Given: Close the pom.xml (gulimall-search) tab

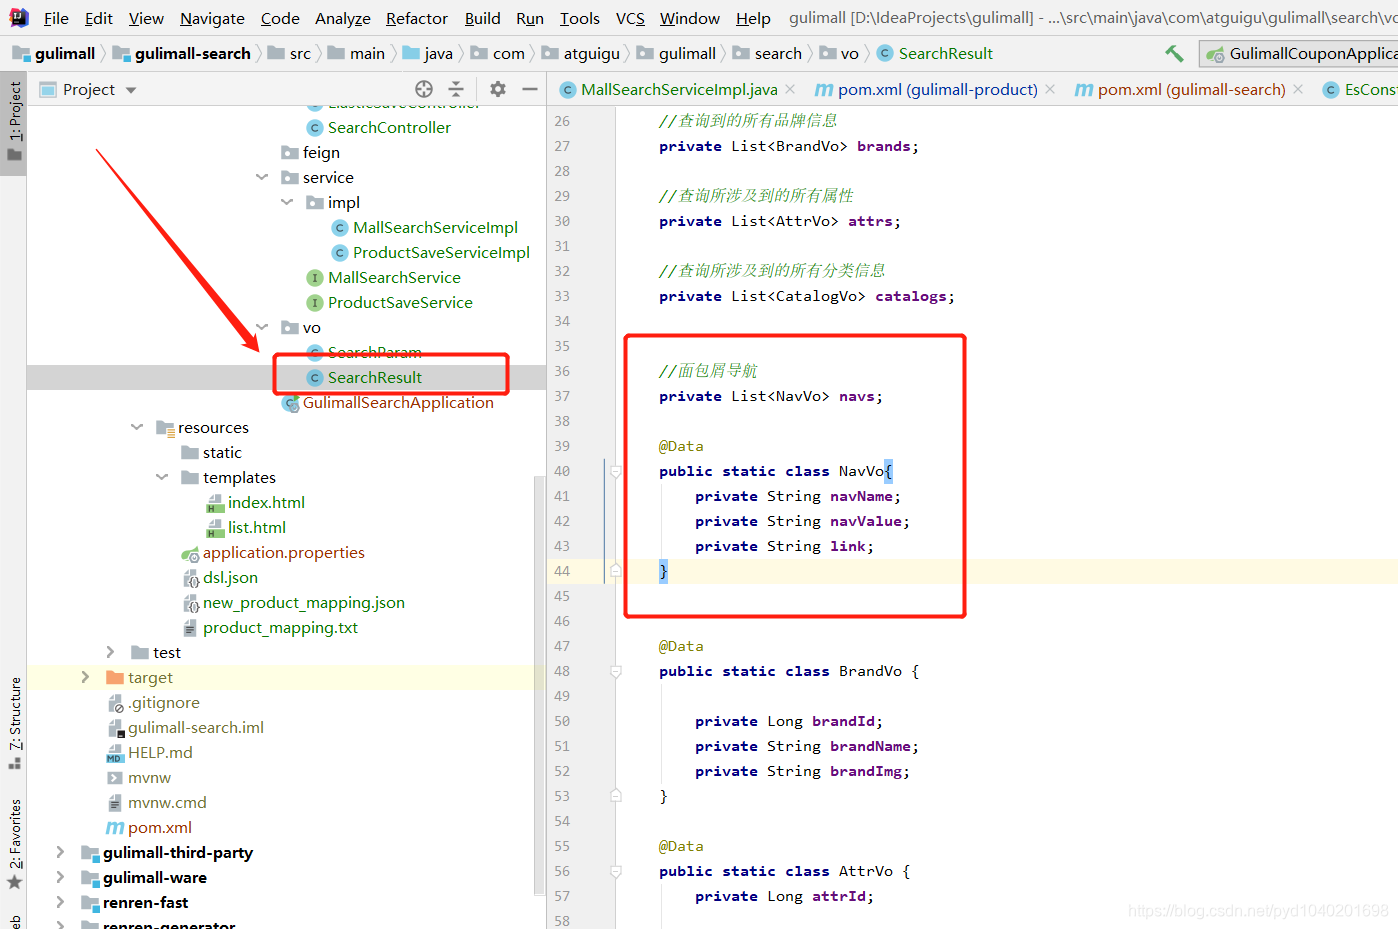Looking at the screenshot, I should point(1298,89).
